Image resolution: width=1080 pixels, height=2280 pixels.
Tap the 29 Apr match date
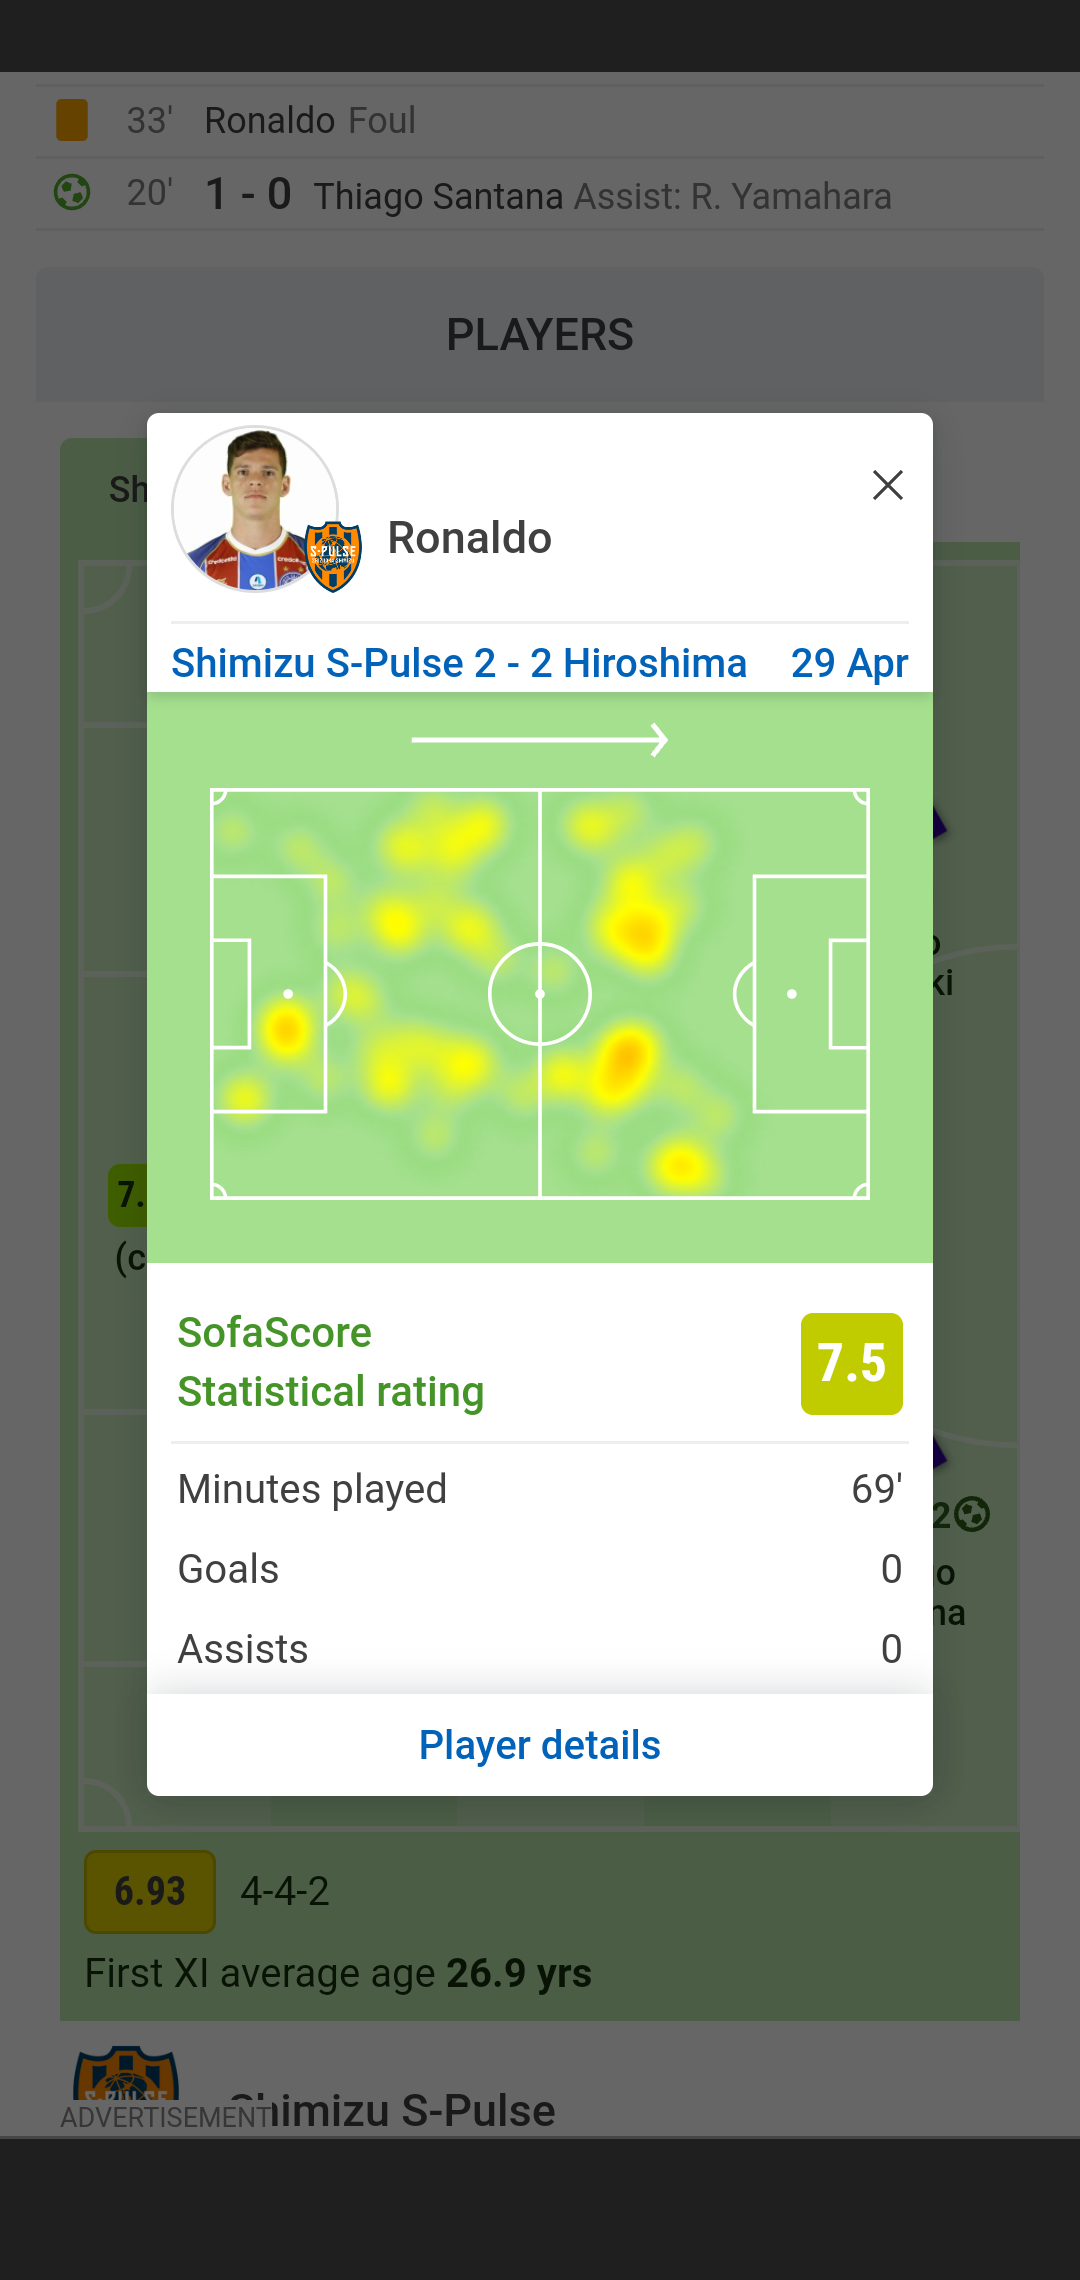click(849, 663)
